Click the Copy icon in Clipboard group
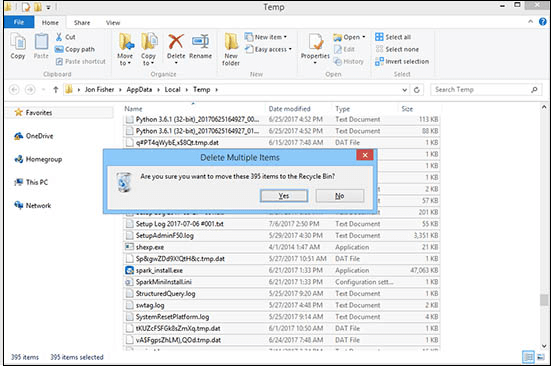The image size is (551, 366). click(18, 42)
